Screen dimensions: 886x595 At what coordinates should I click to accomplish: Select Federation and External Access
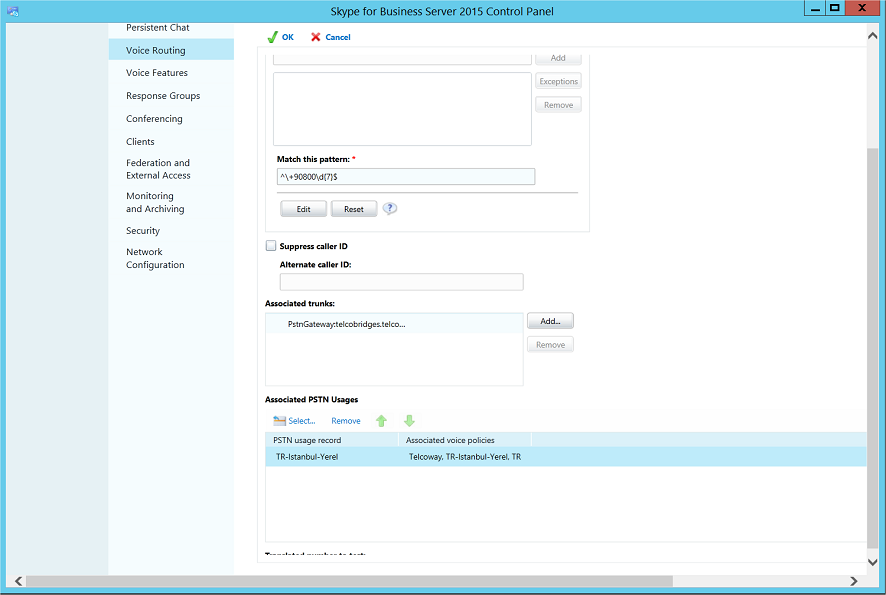point(158,169)
